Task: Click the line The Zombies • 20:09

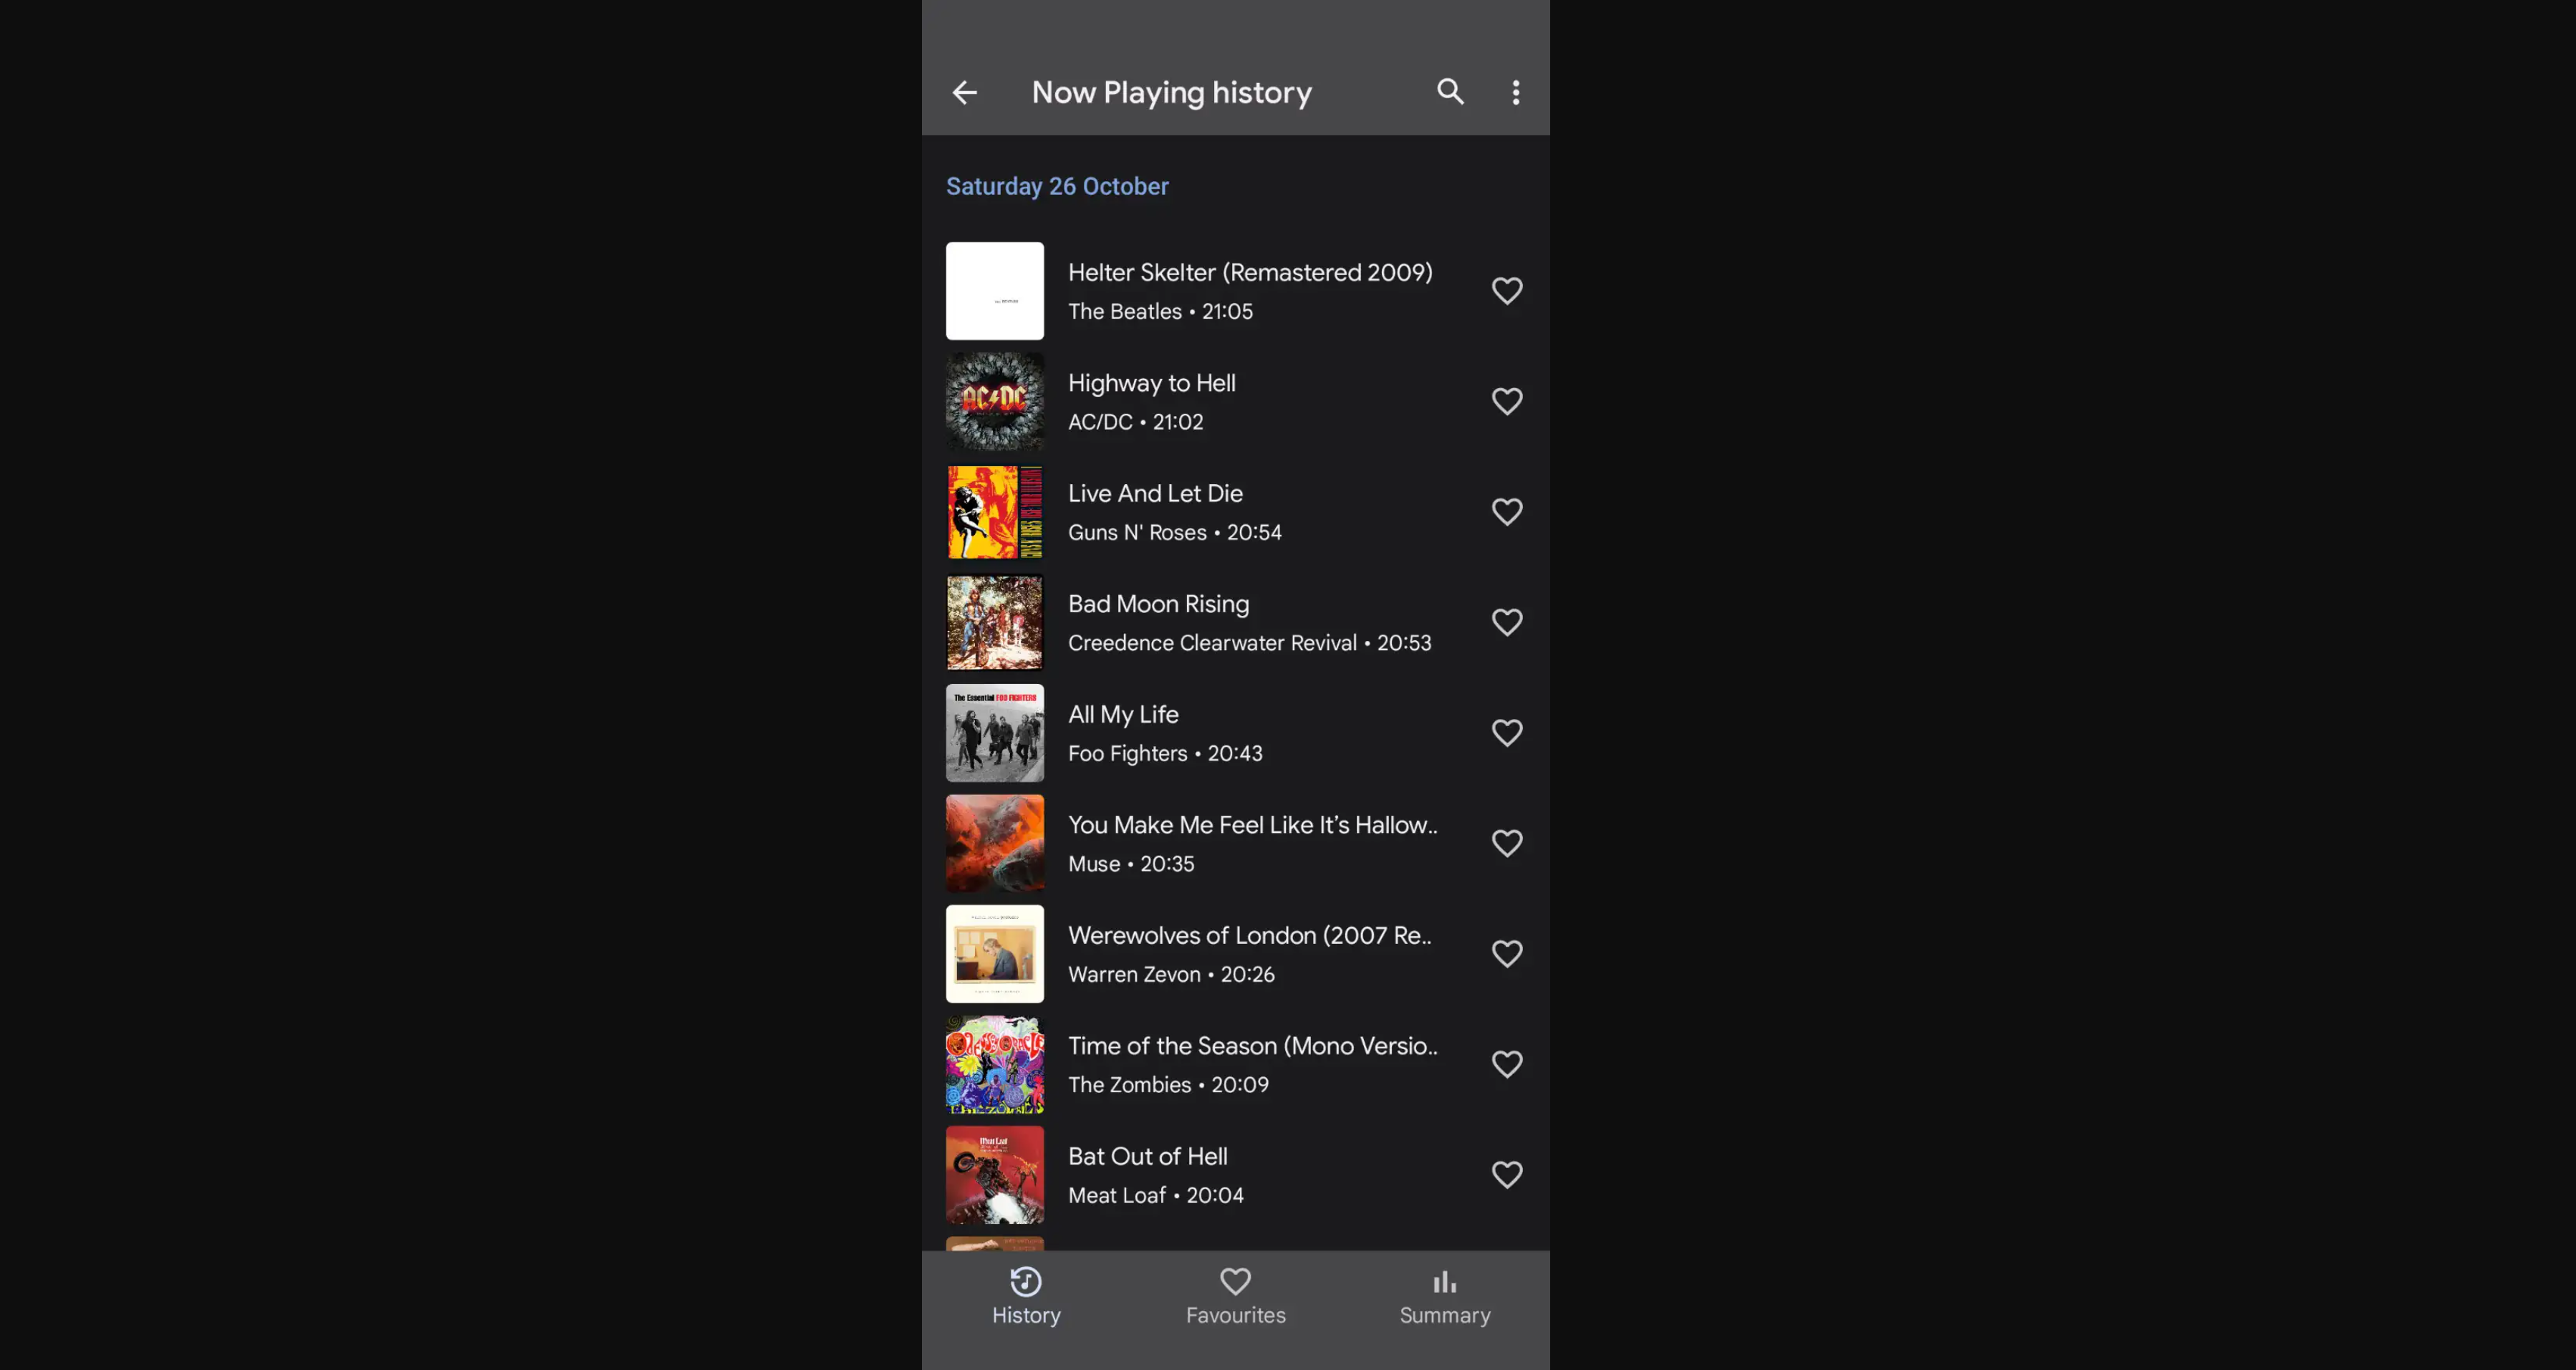Action: 1168,1085
